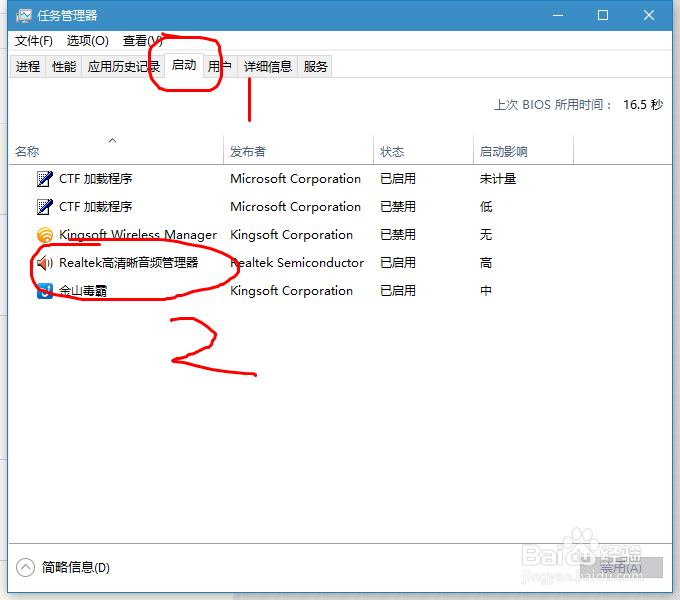
Task: Sort by the 状态 column header
Action: (423, 150)
